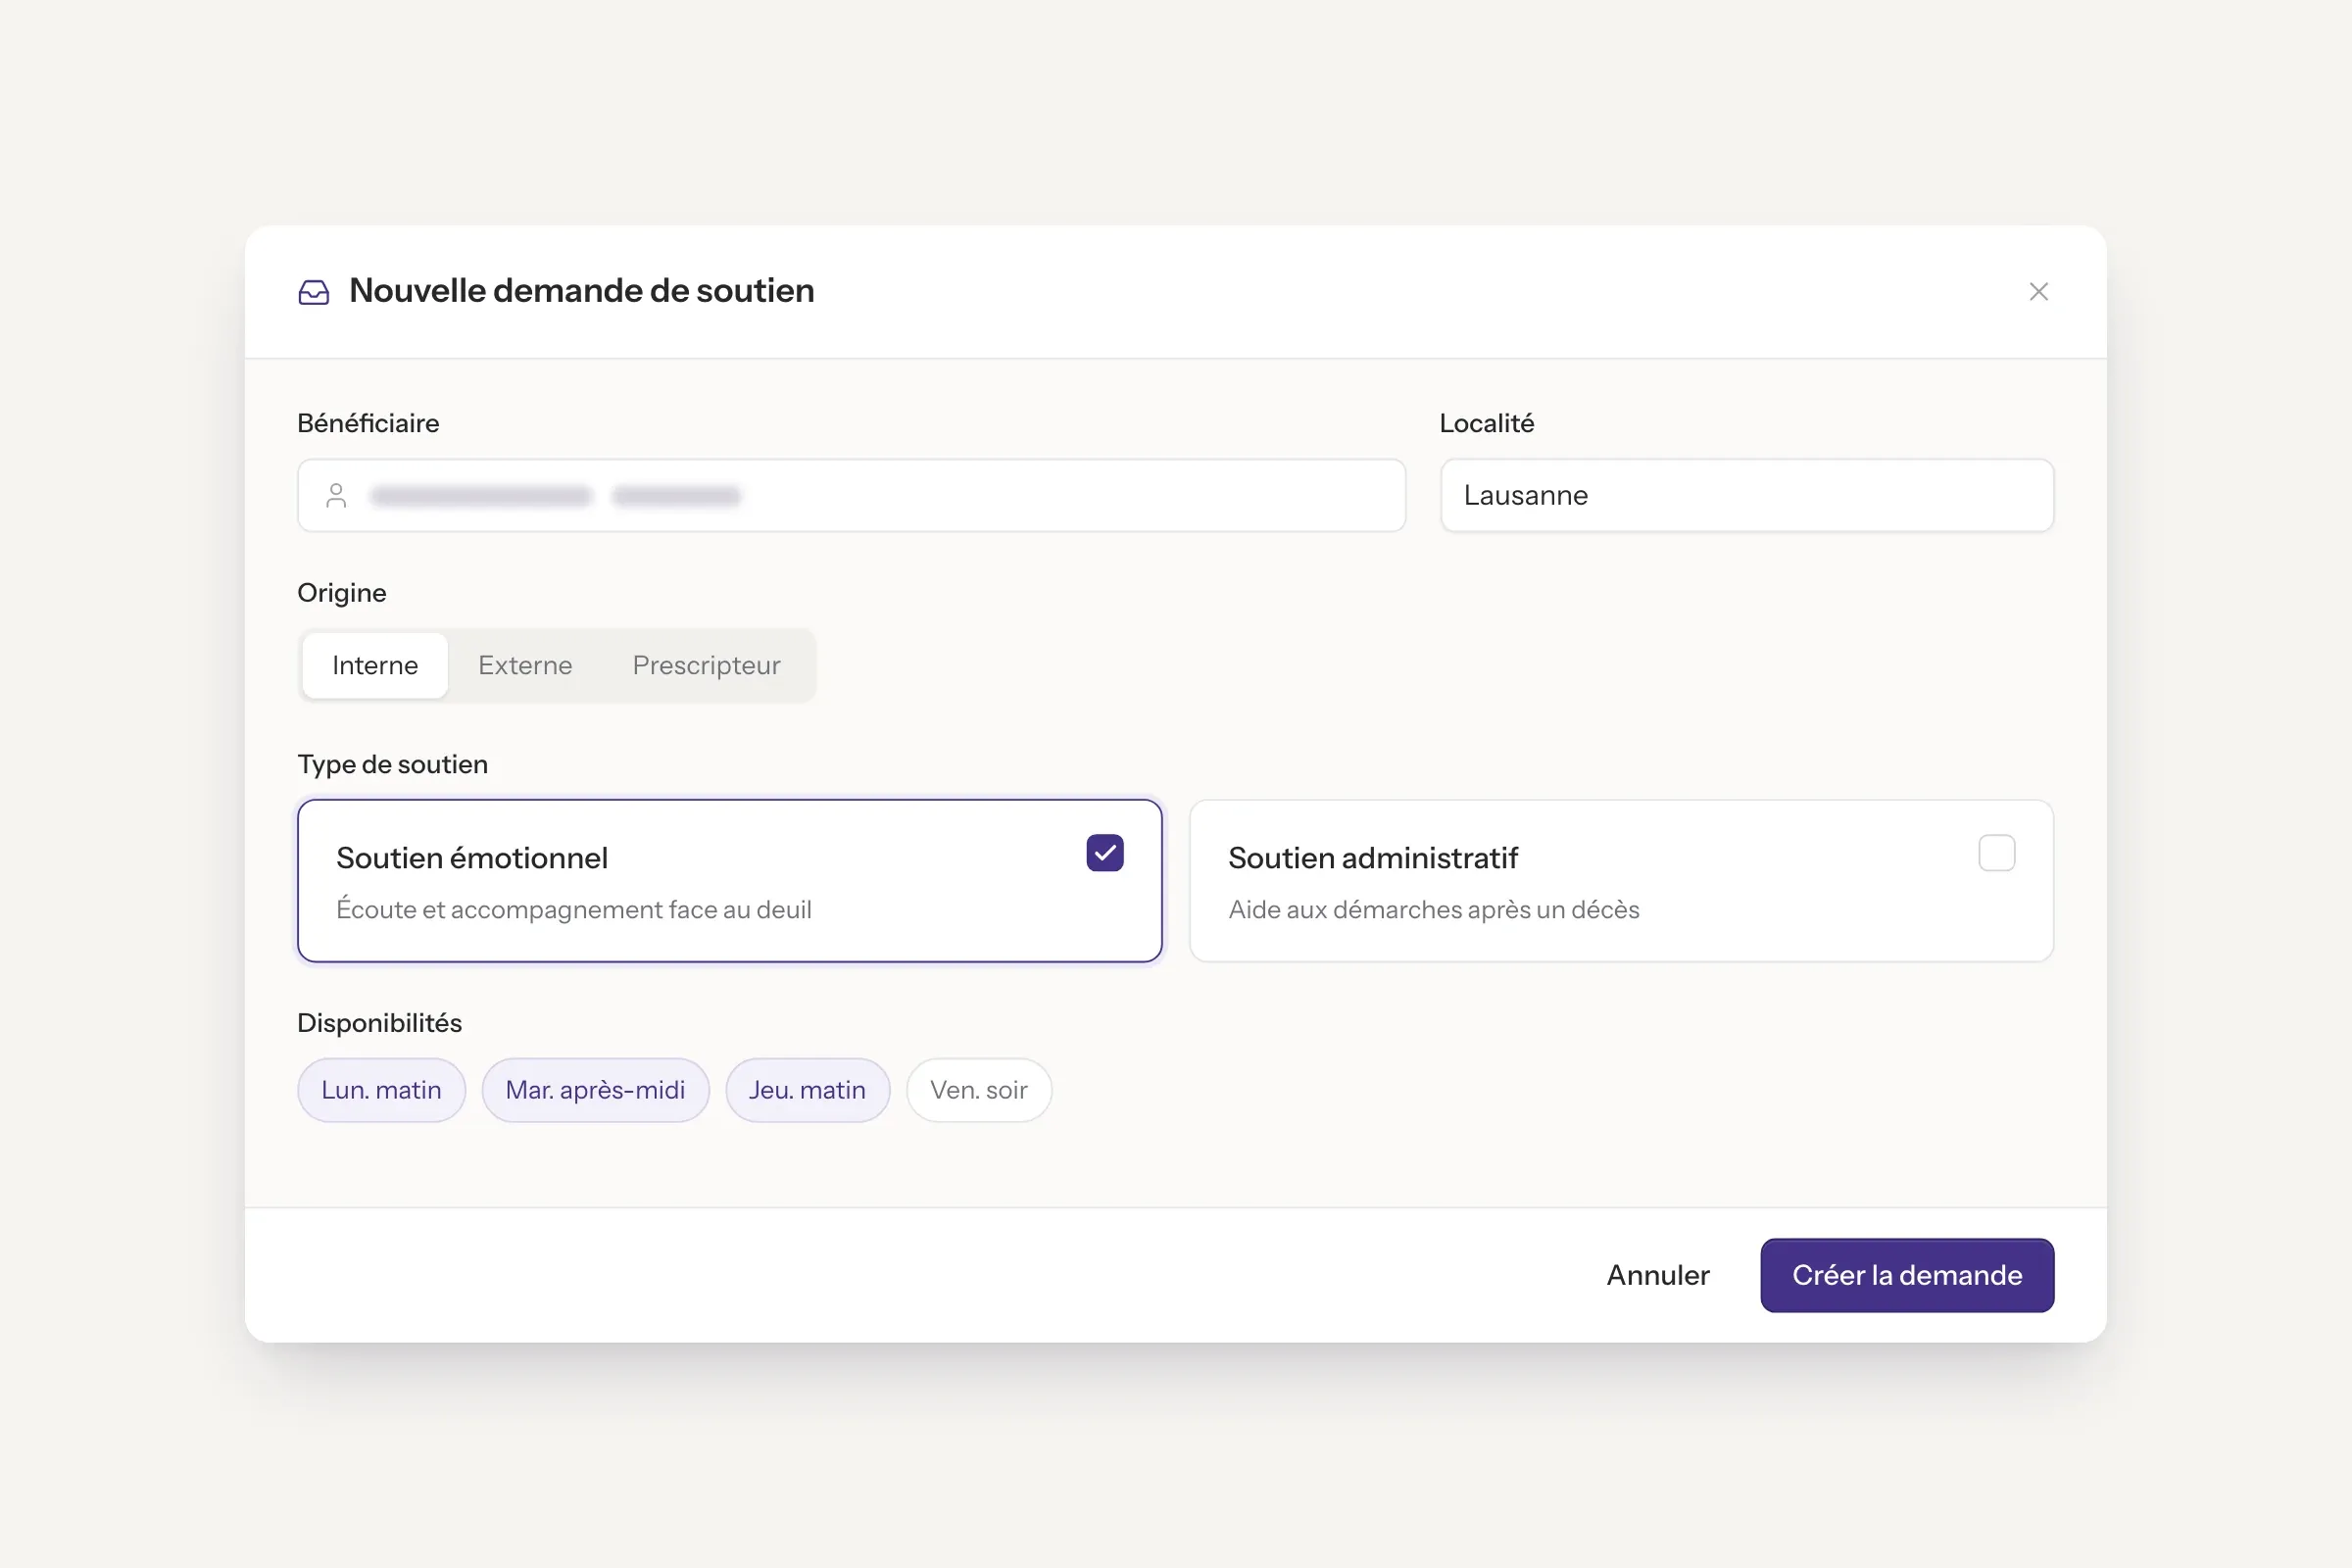Toggle the Jeu. matin availability chip
This screenshot has height=1568, width=2352.
point(807,1089)
